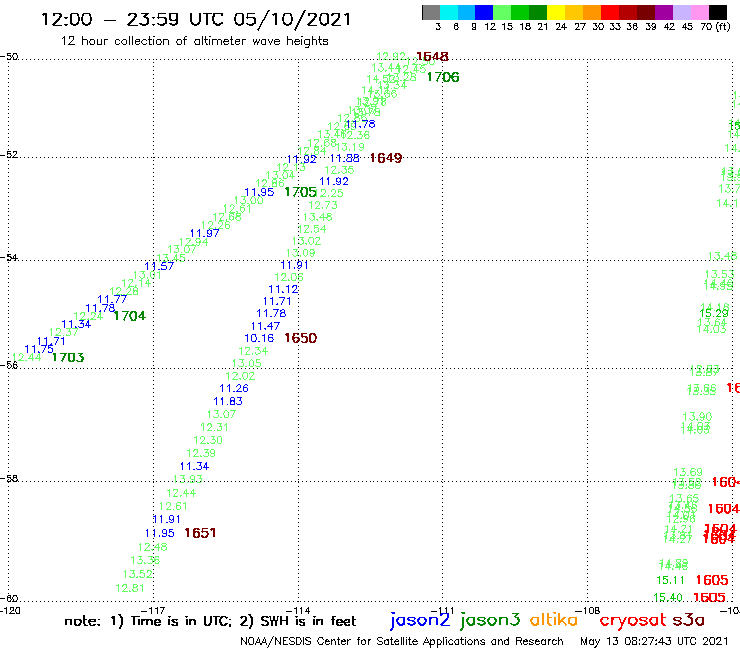Image resolution: width=740 pixels, height=650 pixels.
Task: Click the 1650 time stamp label
Action: 301,338
